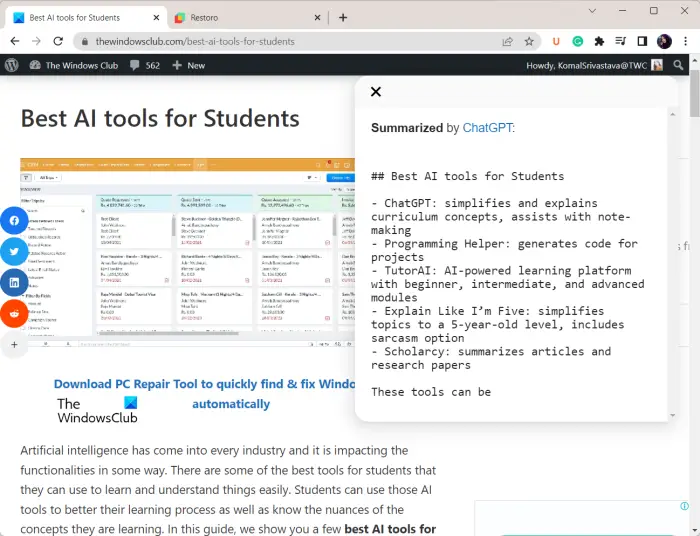700x536 pixels.
Task: Open the Chrome profile avatar
Action: [664, 42]
